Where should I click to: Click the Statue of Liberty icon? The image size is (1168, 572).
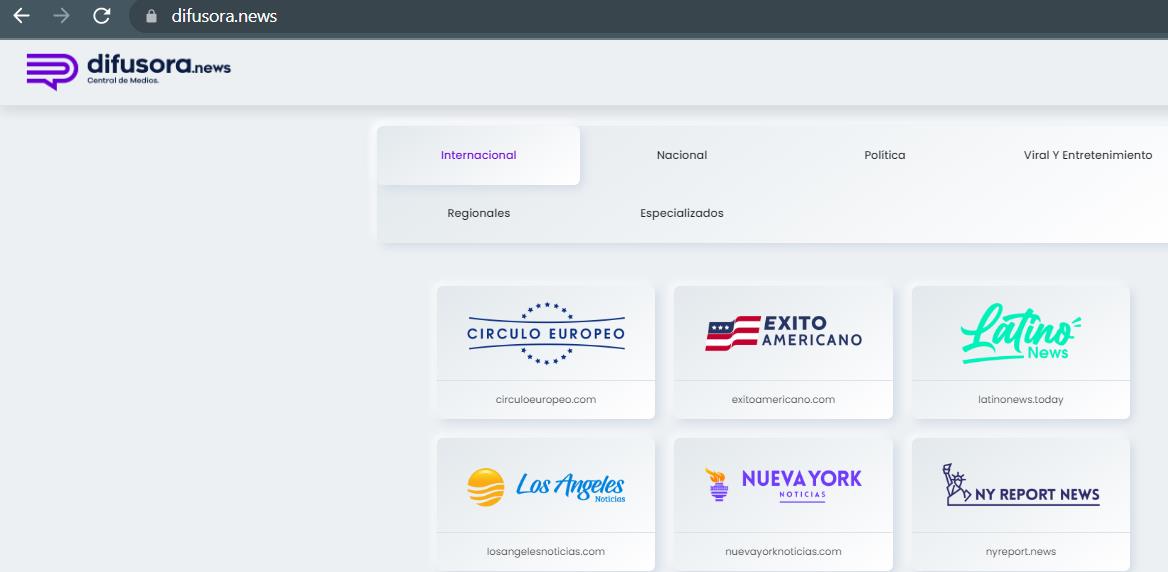coord(956,484)
